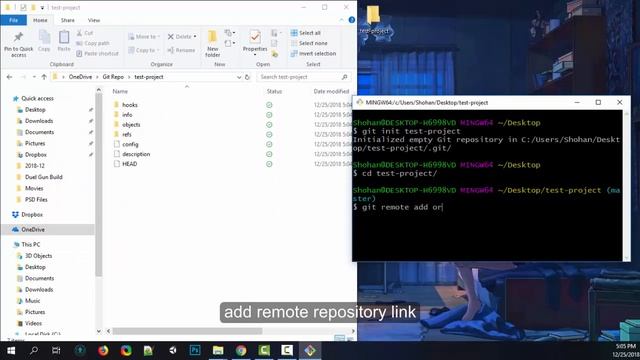Viewport: 640px width, 360px height.
Task: Click the Copy ribbon icon
Action: [x=44, y=41]
